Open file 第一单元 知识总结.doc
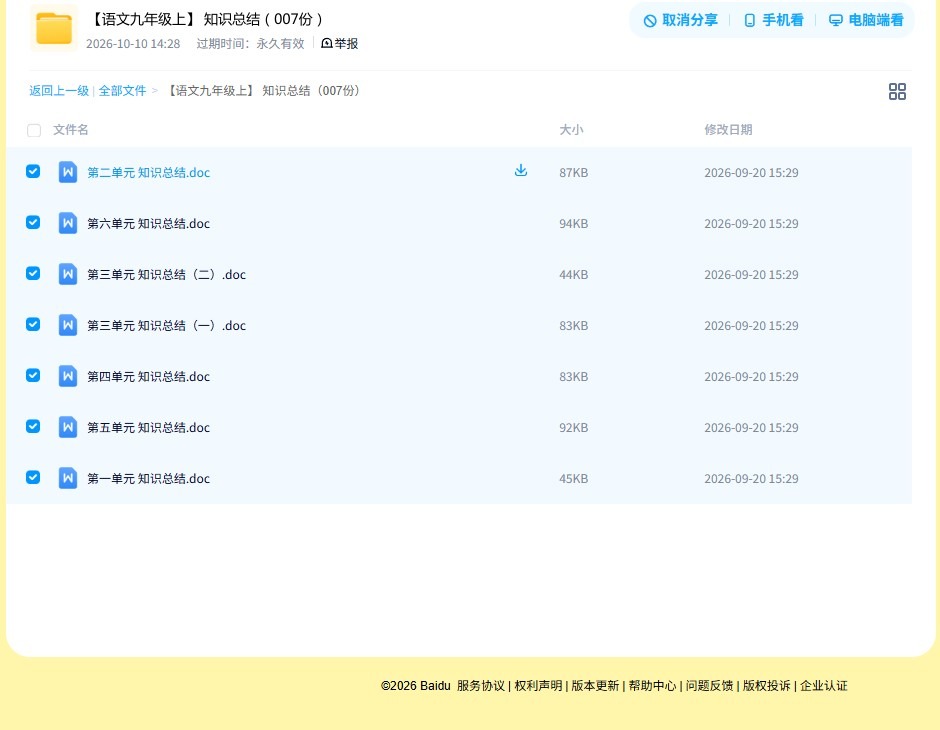 [x=149, y=478]
